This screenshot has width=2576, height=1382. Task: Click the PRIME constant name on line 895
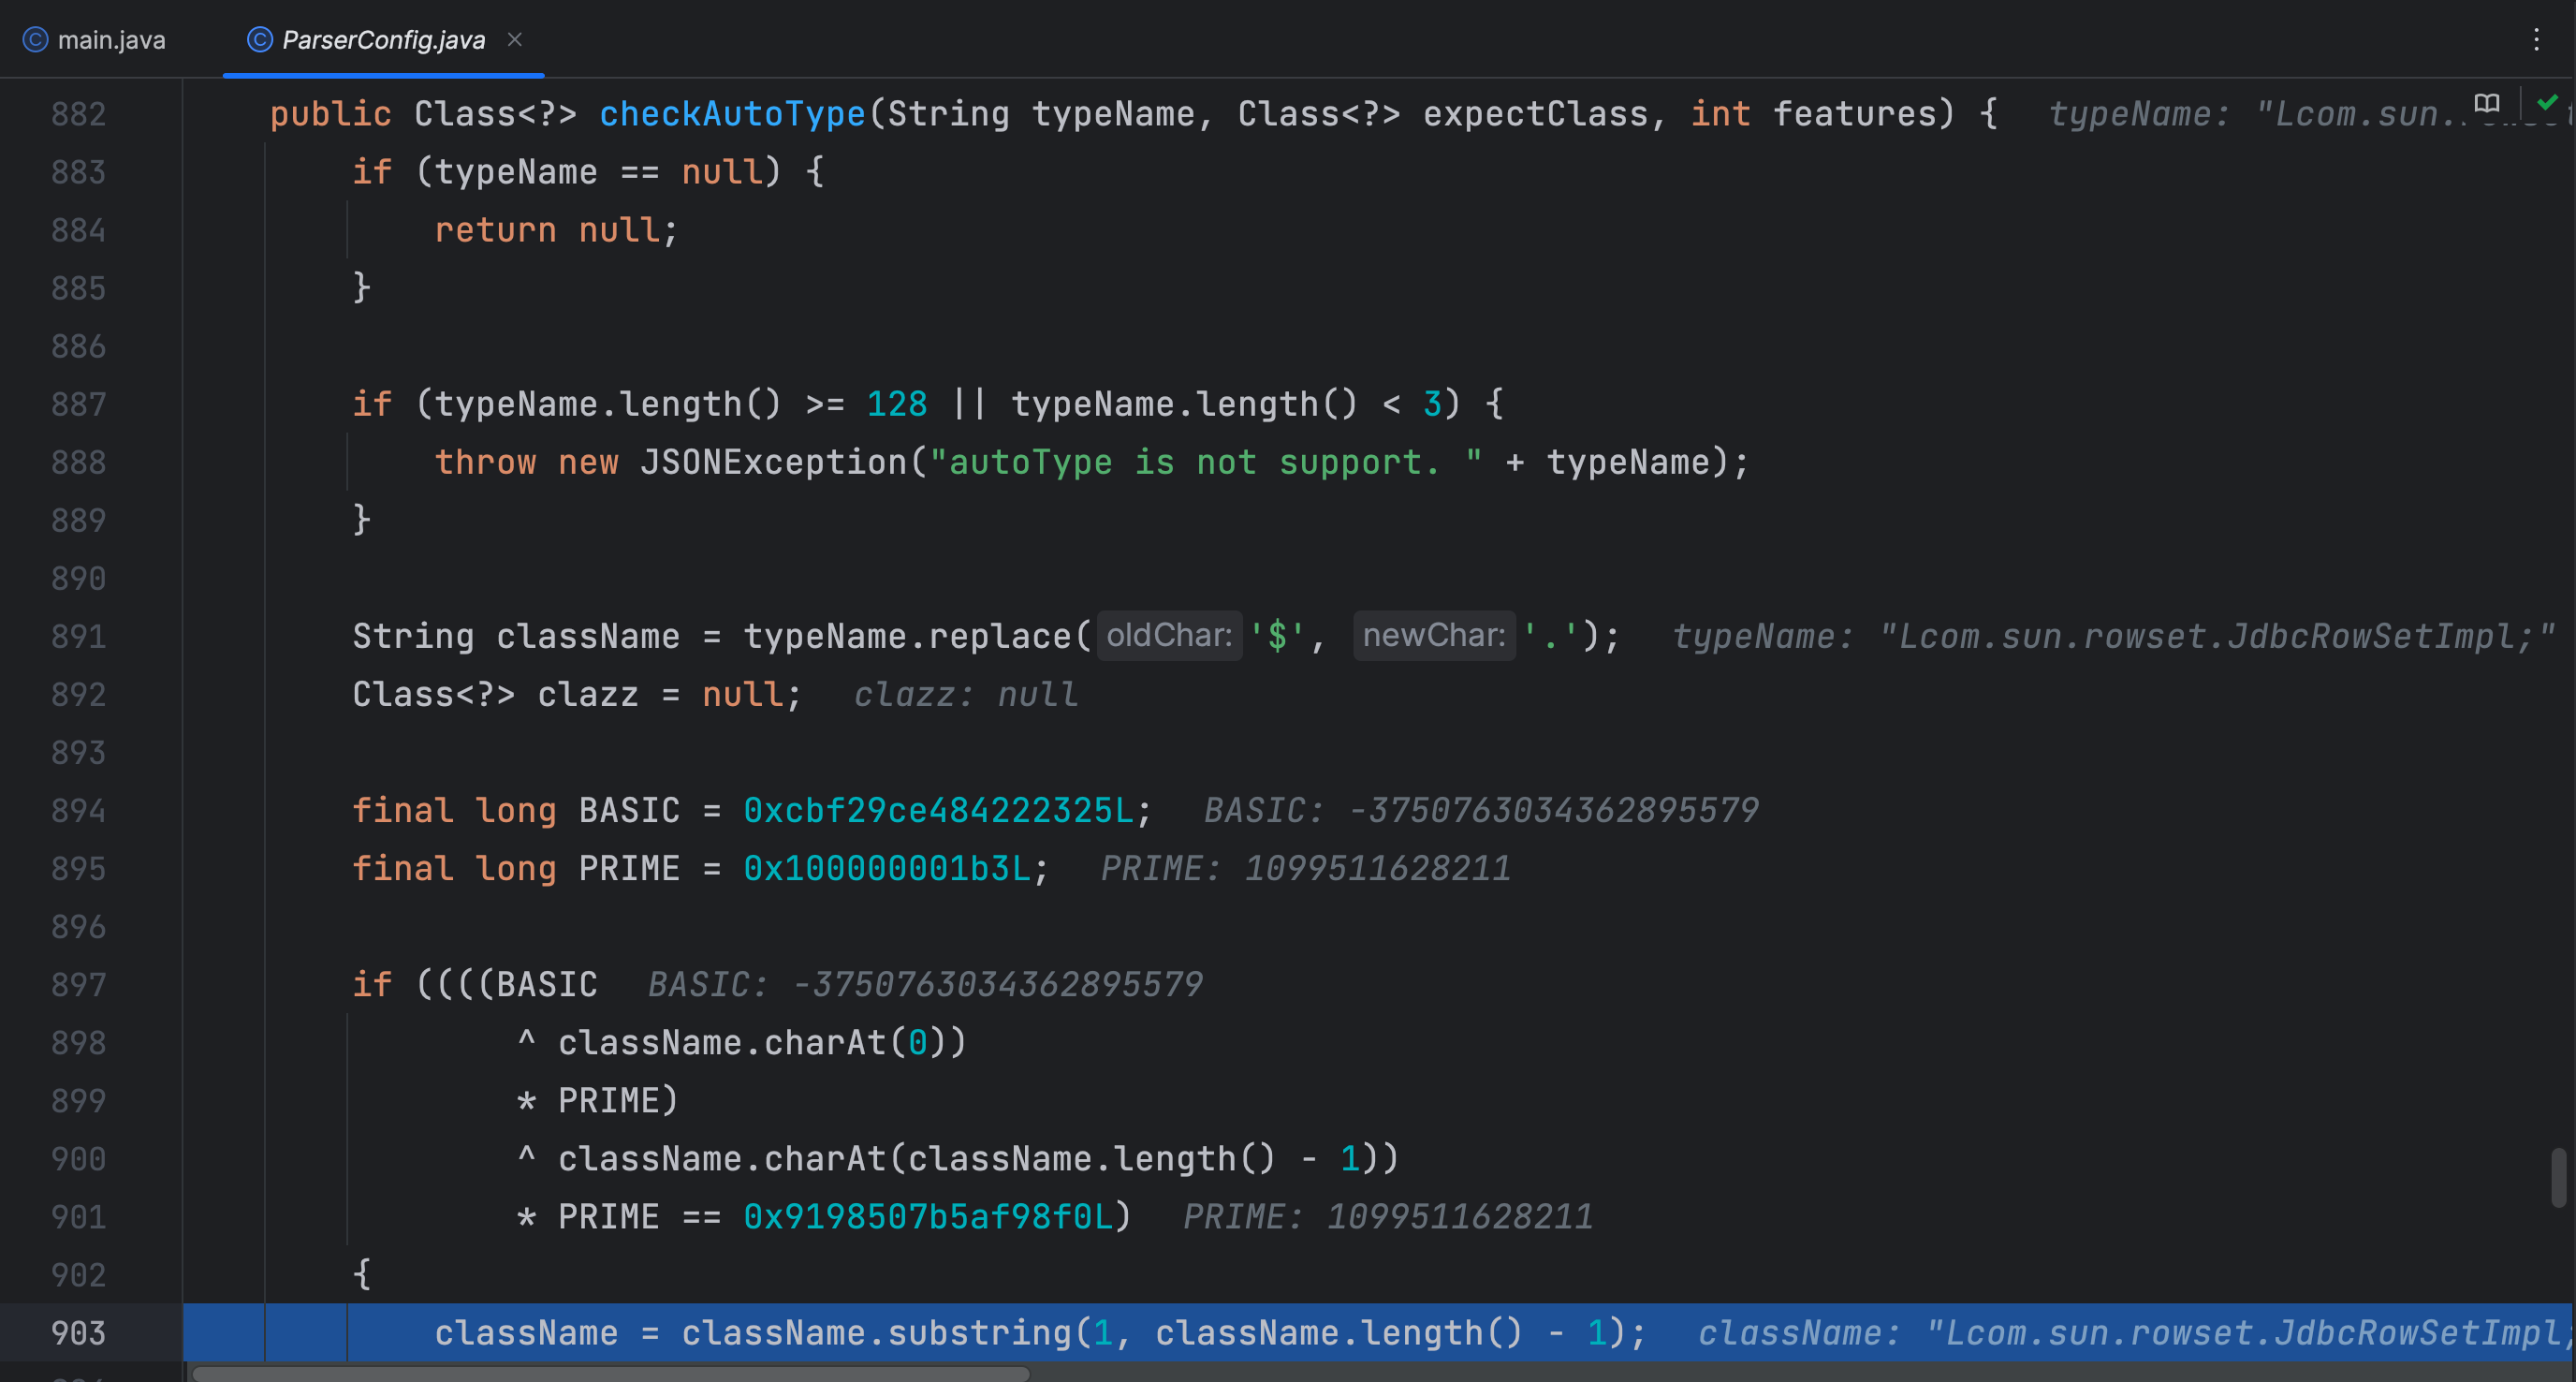(629, 868)
